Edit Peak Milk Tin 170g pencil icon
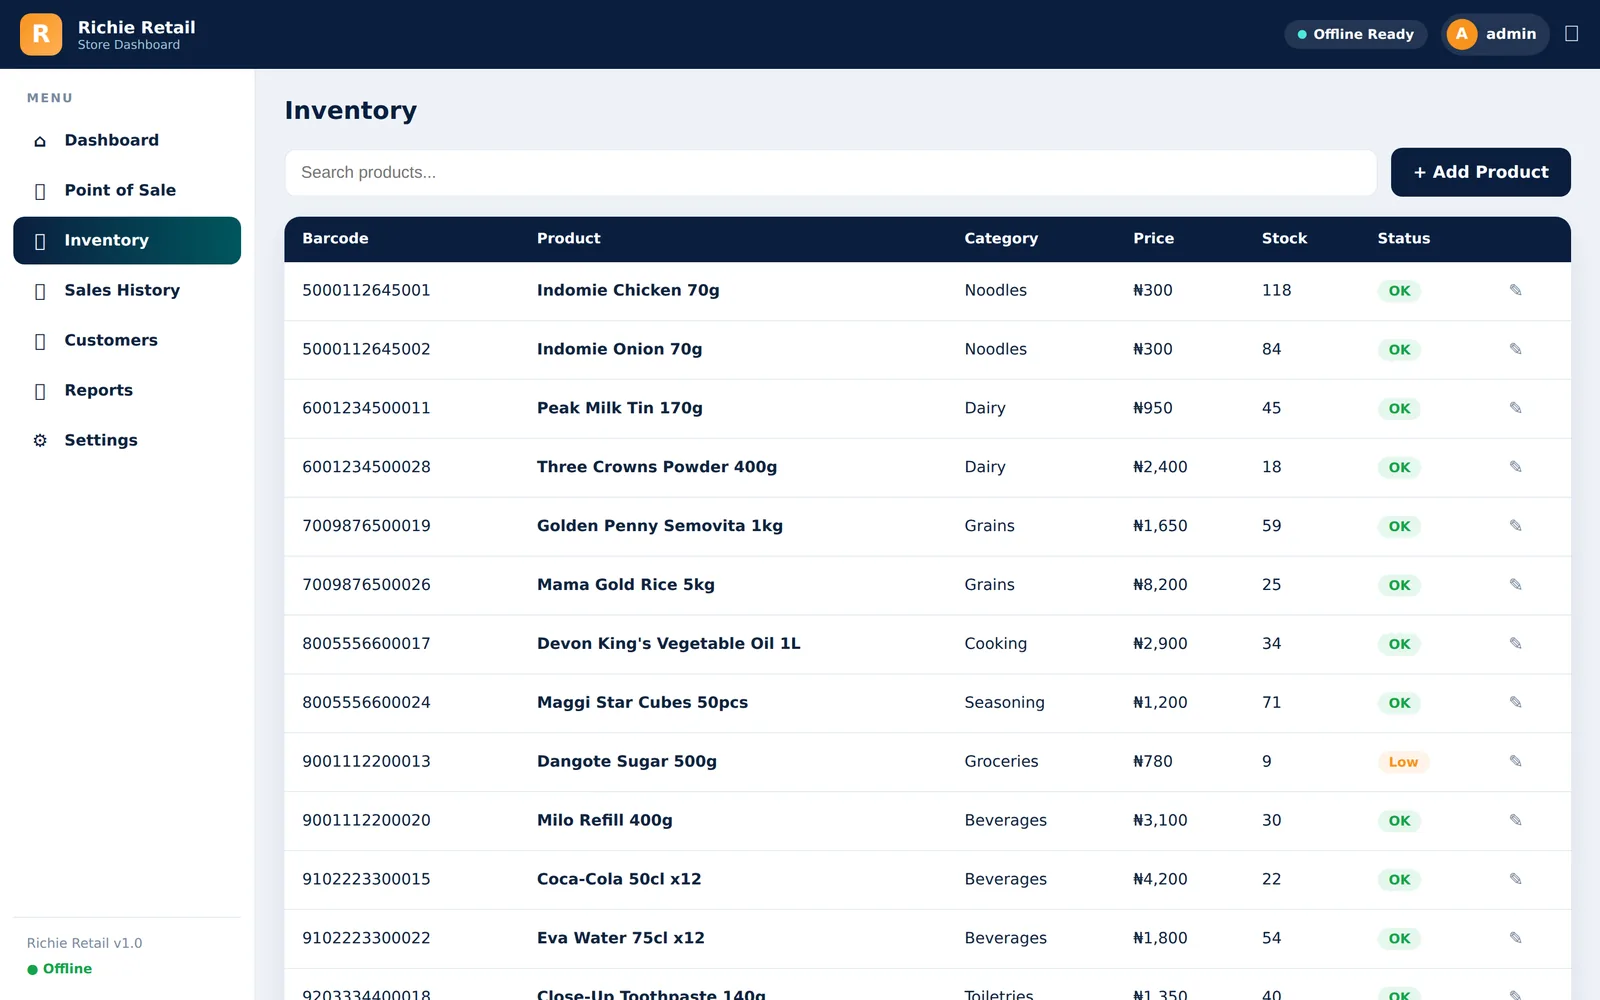The image size is (1600, 1000). click(1515, 408)
